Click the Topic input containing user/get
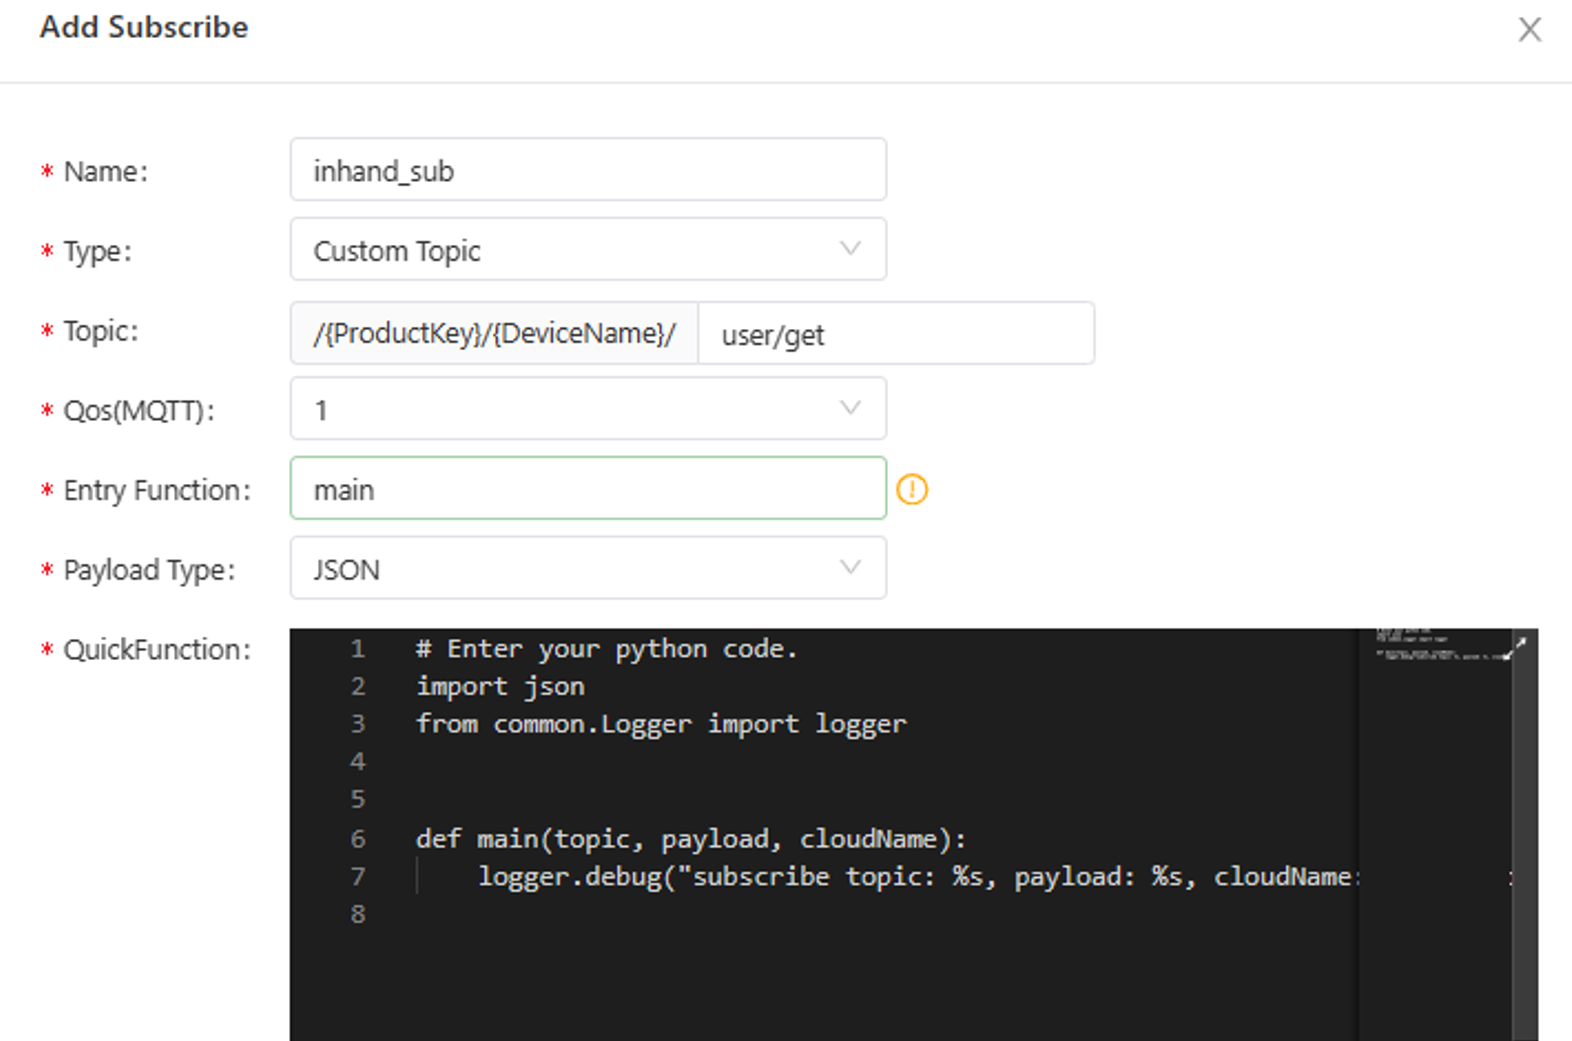Screen dimensions: 1572x1041 [x=895, y=334]
